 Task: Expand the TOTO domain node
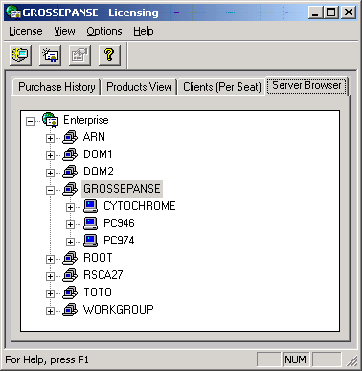click(x=50, y=294)
